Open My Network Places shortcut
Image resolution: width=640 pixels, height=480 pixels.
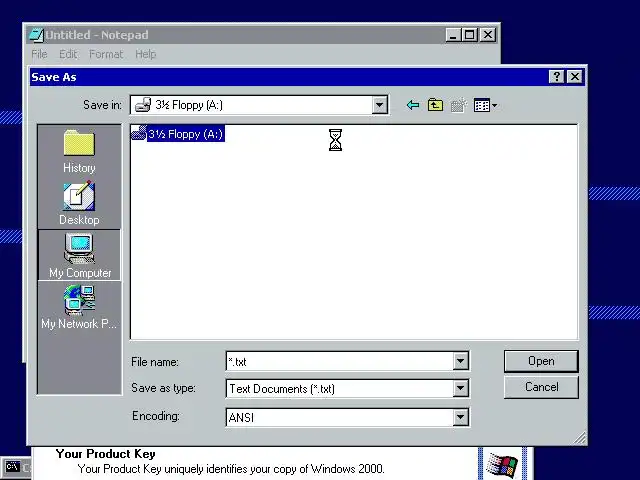point(79,307)
